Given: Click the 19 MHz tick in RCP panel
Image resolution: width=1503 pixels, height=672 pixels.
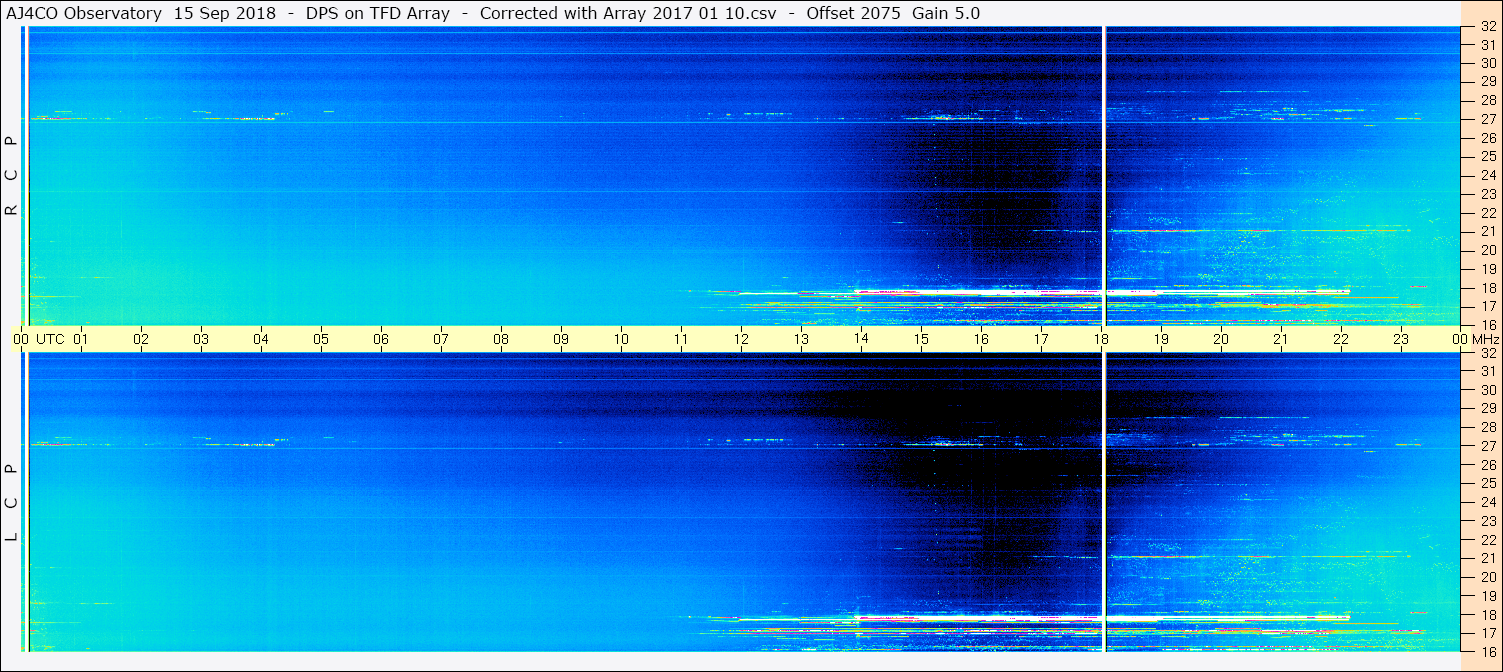Looking at the screenshot, I should tap(1488, 269).
